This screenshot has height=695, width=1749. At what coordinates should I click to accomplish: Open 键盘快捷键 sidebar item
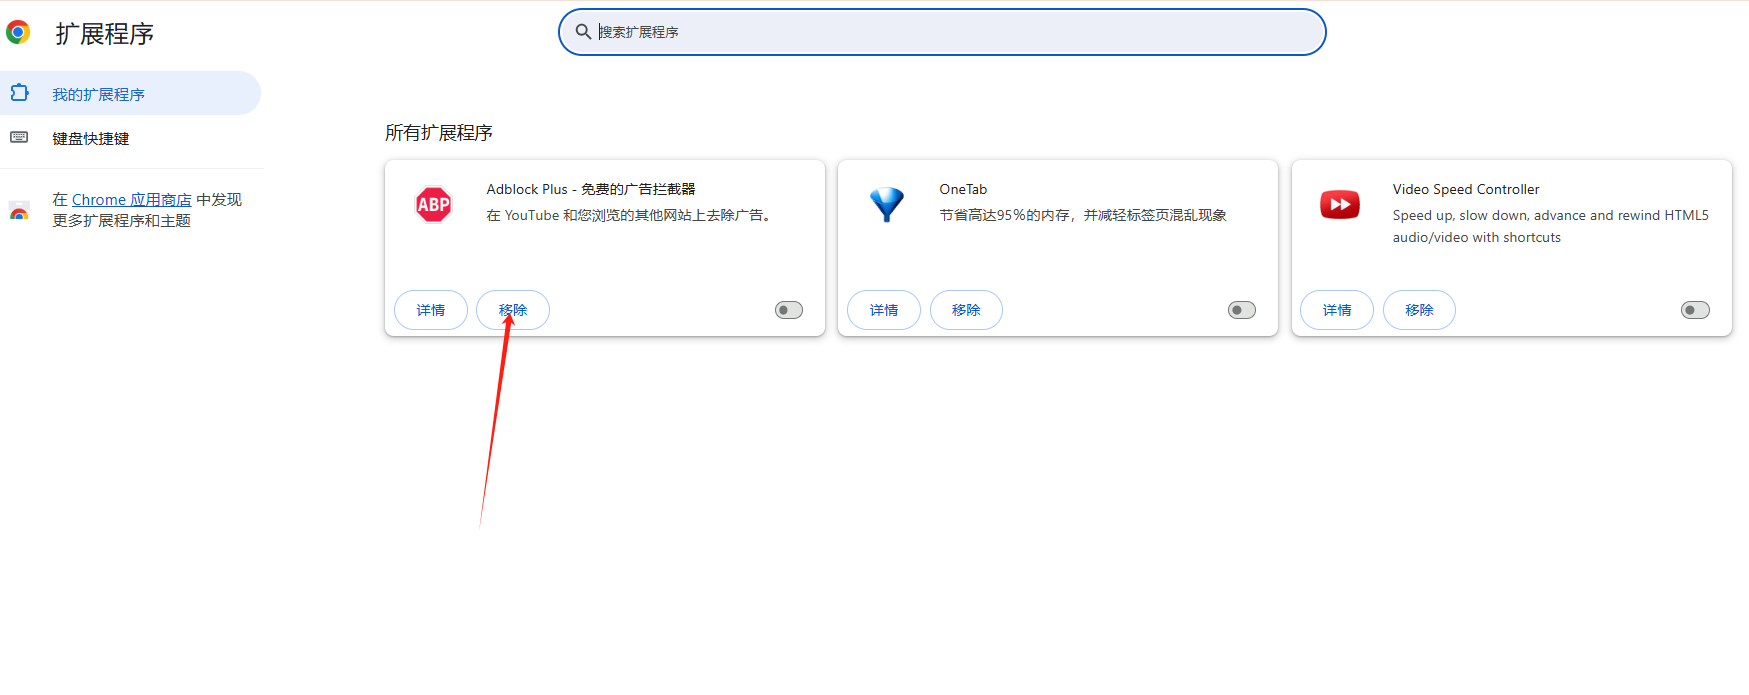tap(130, 138)
